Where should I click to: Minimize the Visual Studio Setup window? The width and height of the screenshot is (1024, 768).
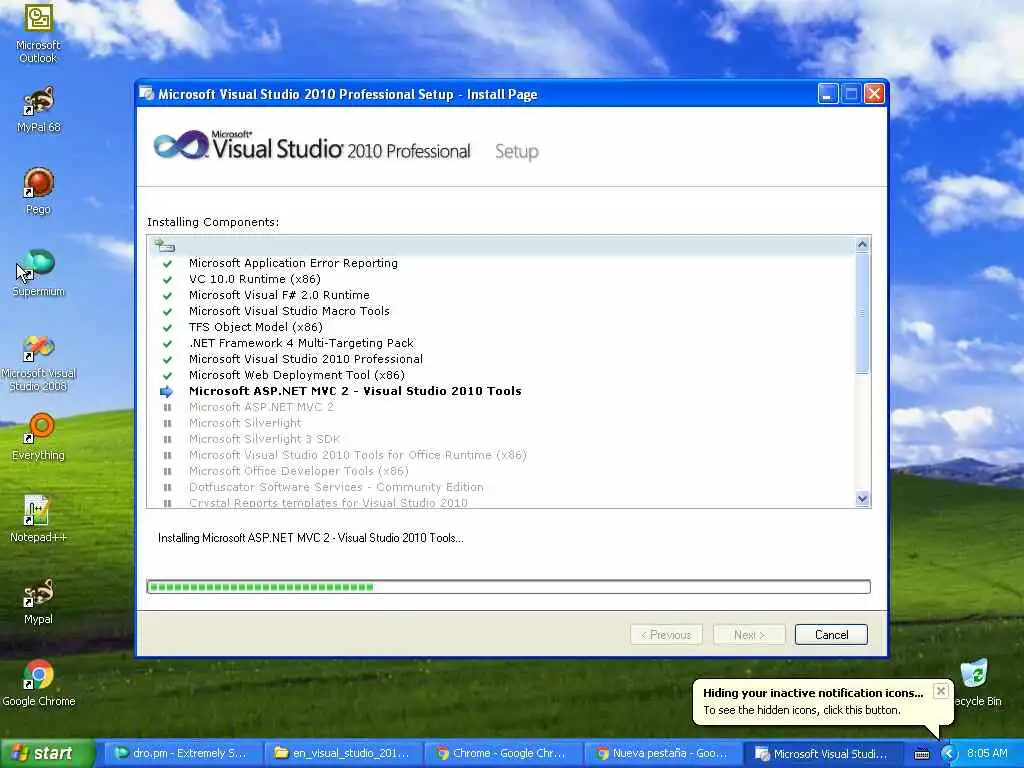(x=827, y=94)
